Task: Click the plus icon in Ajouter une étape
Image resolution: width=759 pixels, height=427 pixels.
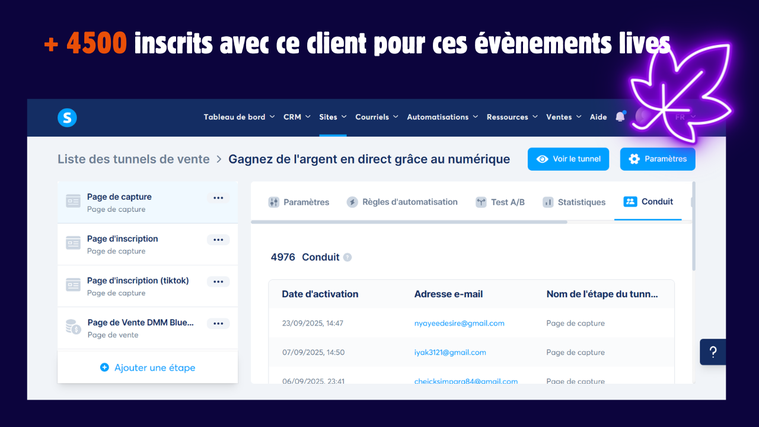Action: 104,367
